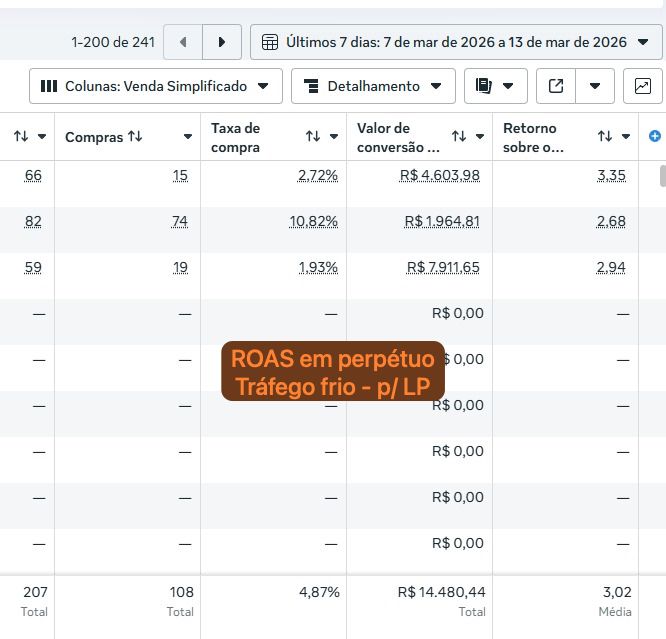This screenshot has height=639, width=666.
Task: Open the charts view icon
Action: (x=642, y=86)
